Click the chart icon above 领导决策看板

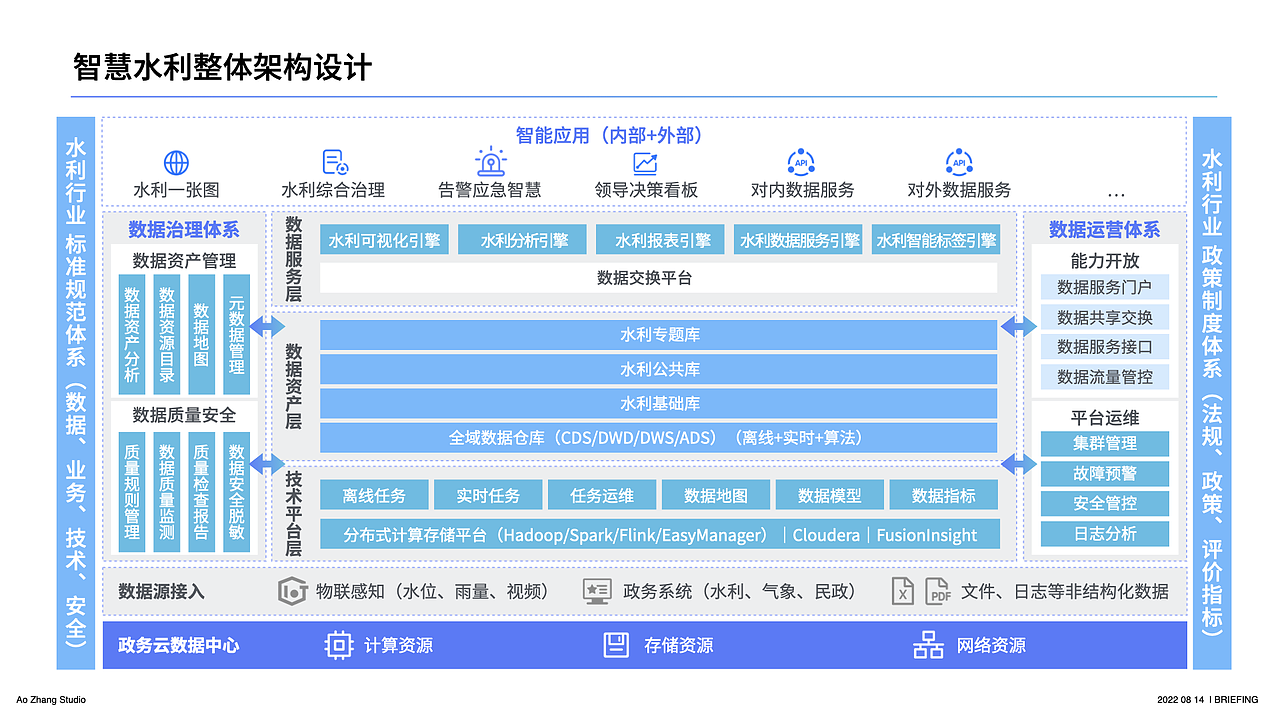(645, 163)
